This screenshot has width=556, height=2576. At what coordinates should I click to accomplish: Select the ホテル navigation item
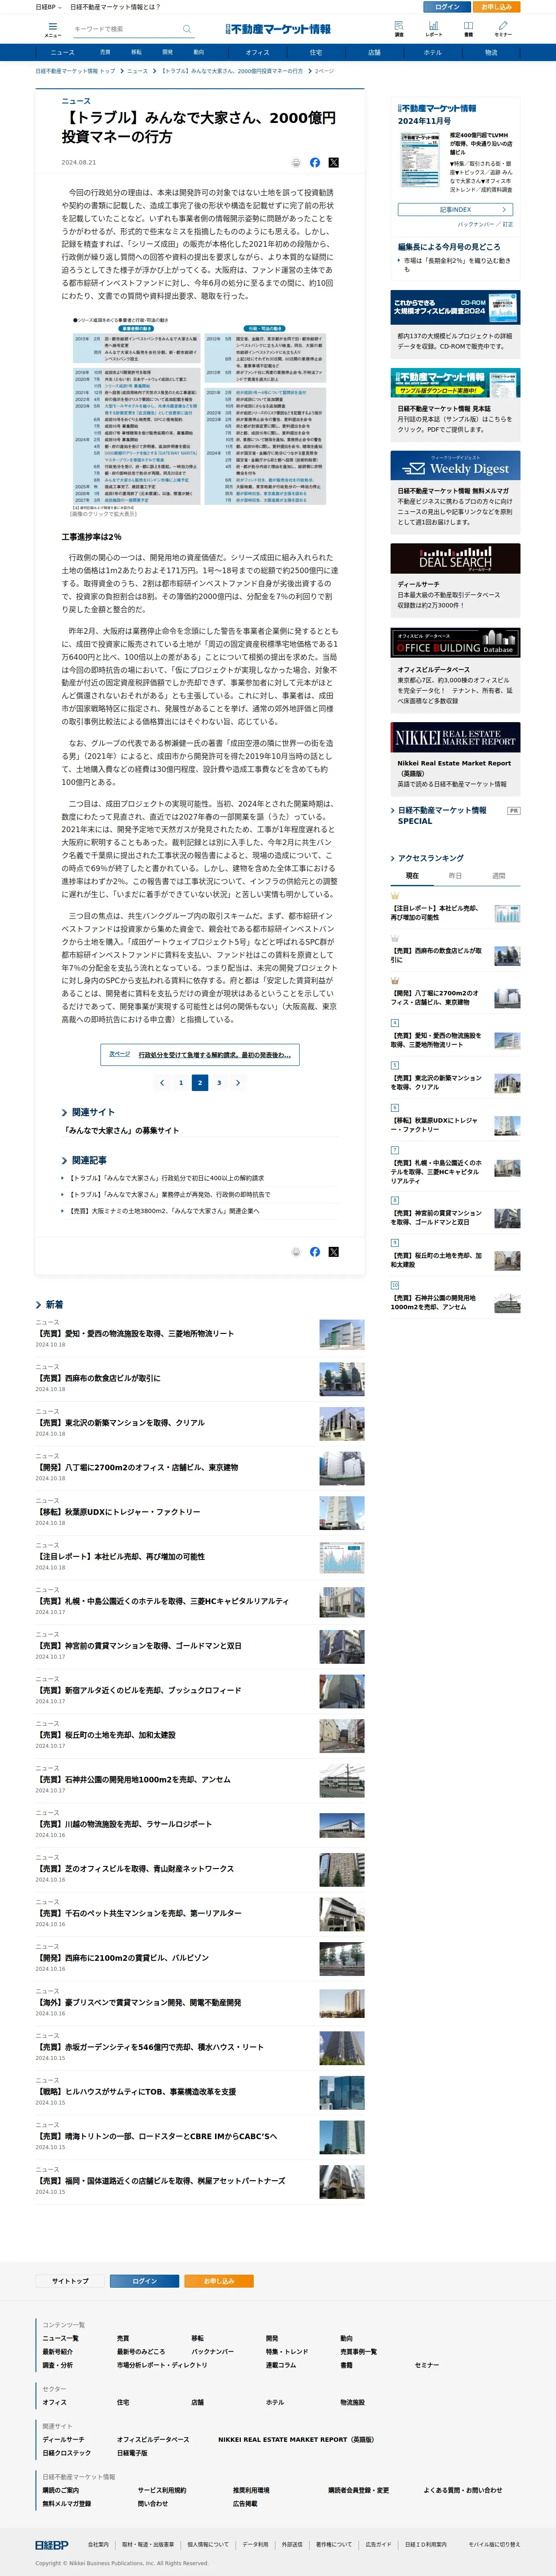(x=432, y=52)
